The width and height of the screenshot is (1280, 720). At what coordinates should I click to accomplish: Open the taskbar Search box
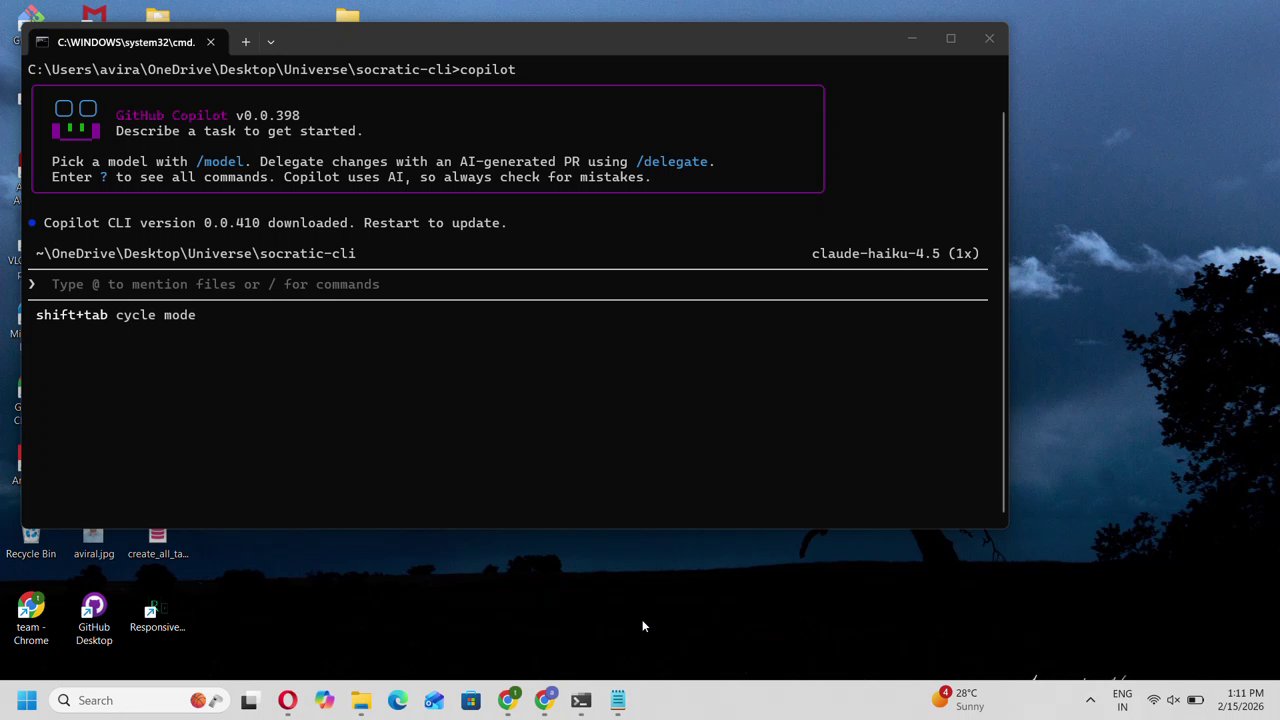point(140,700)
